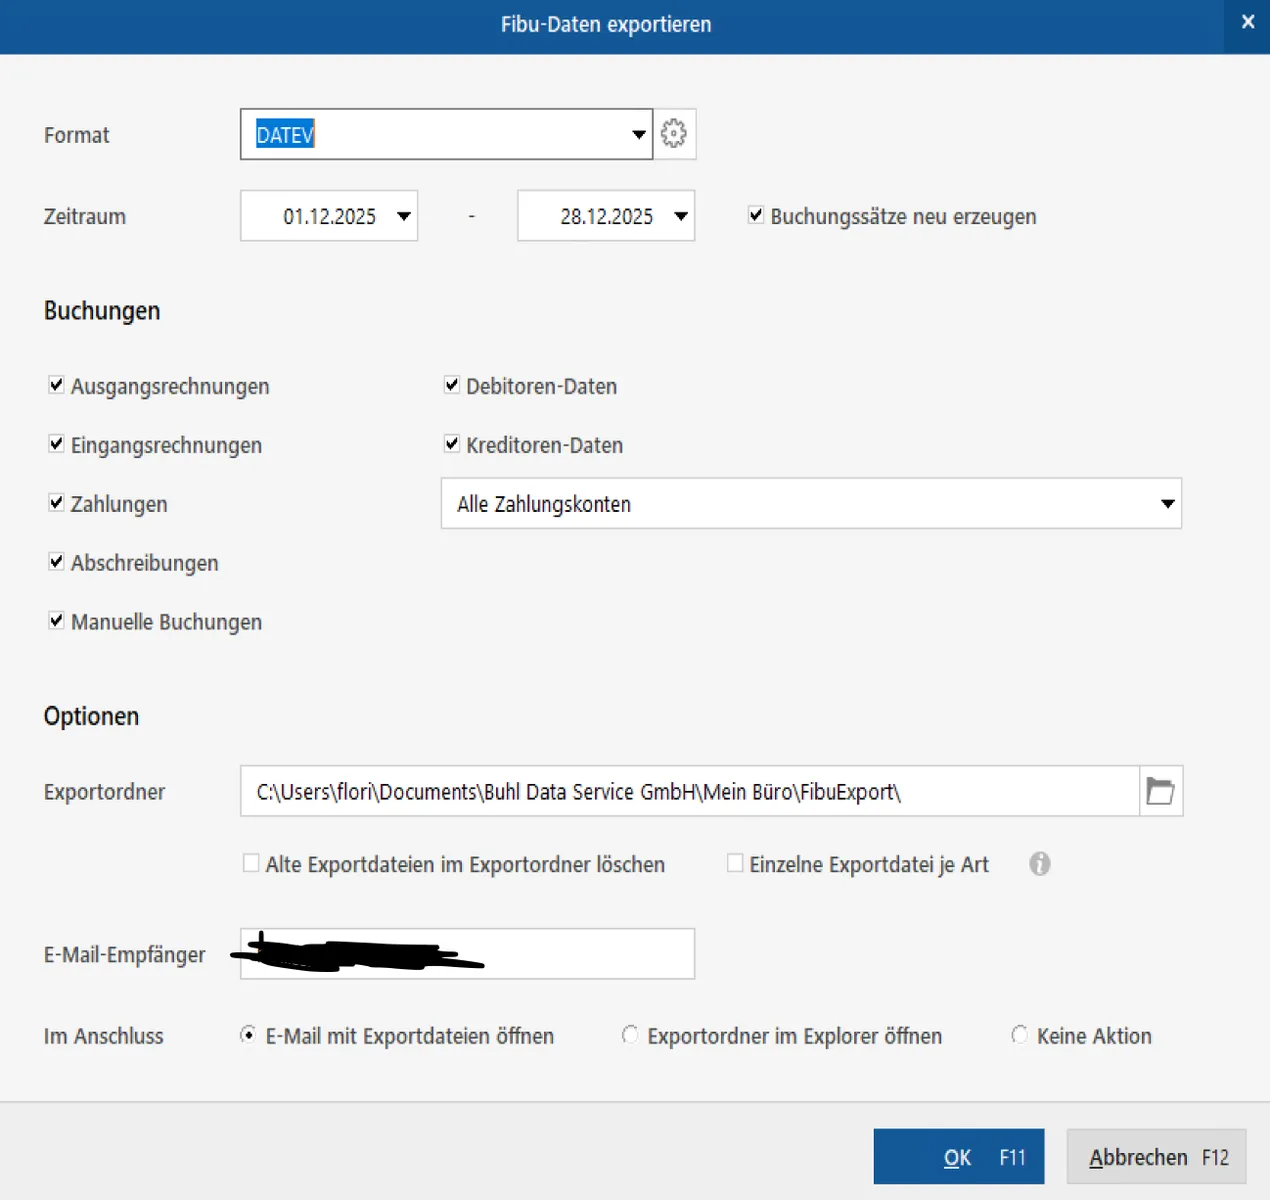Browse for export folder via folder icon
Screen dimensions: 1270x1200
tap(1160, 792)
